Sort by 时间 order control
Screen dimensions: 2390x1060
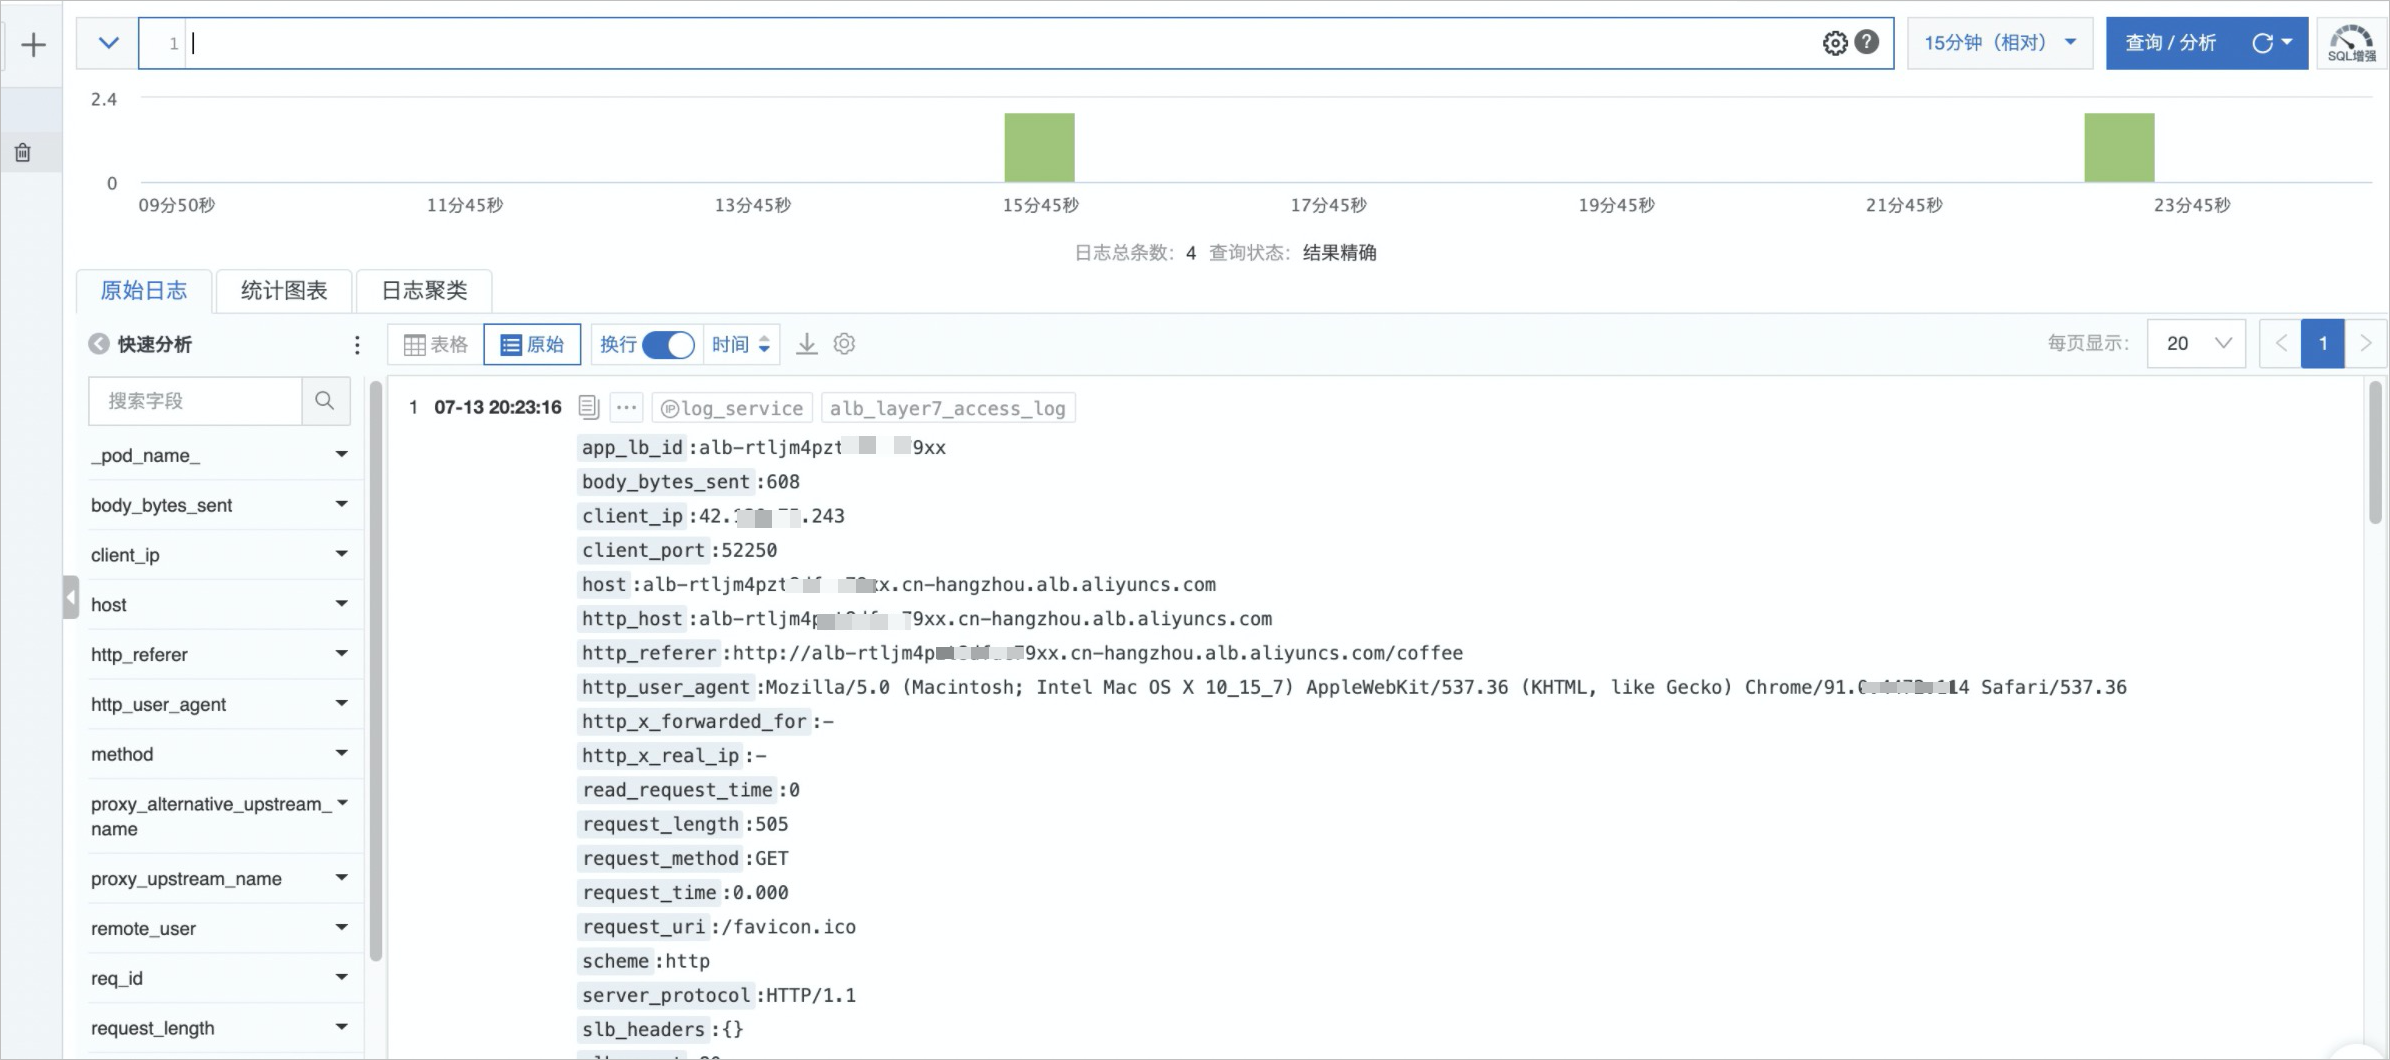[x=741, y=344]
